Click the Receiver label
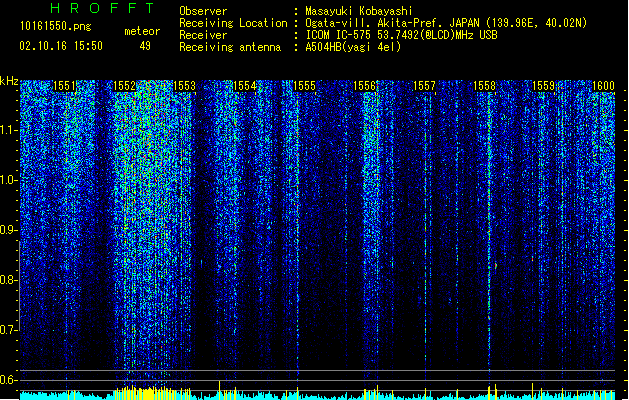 point(203,35)
